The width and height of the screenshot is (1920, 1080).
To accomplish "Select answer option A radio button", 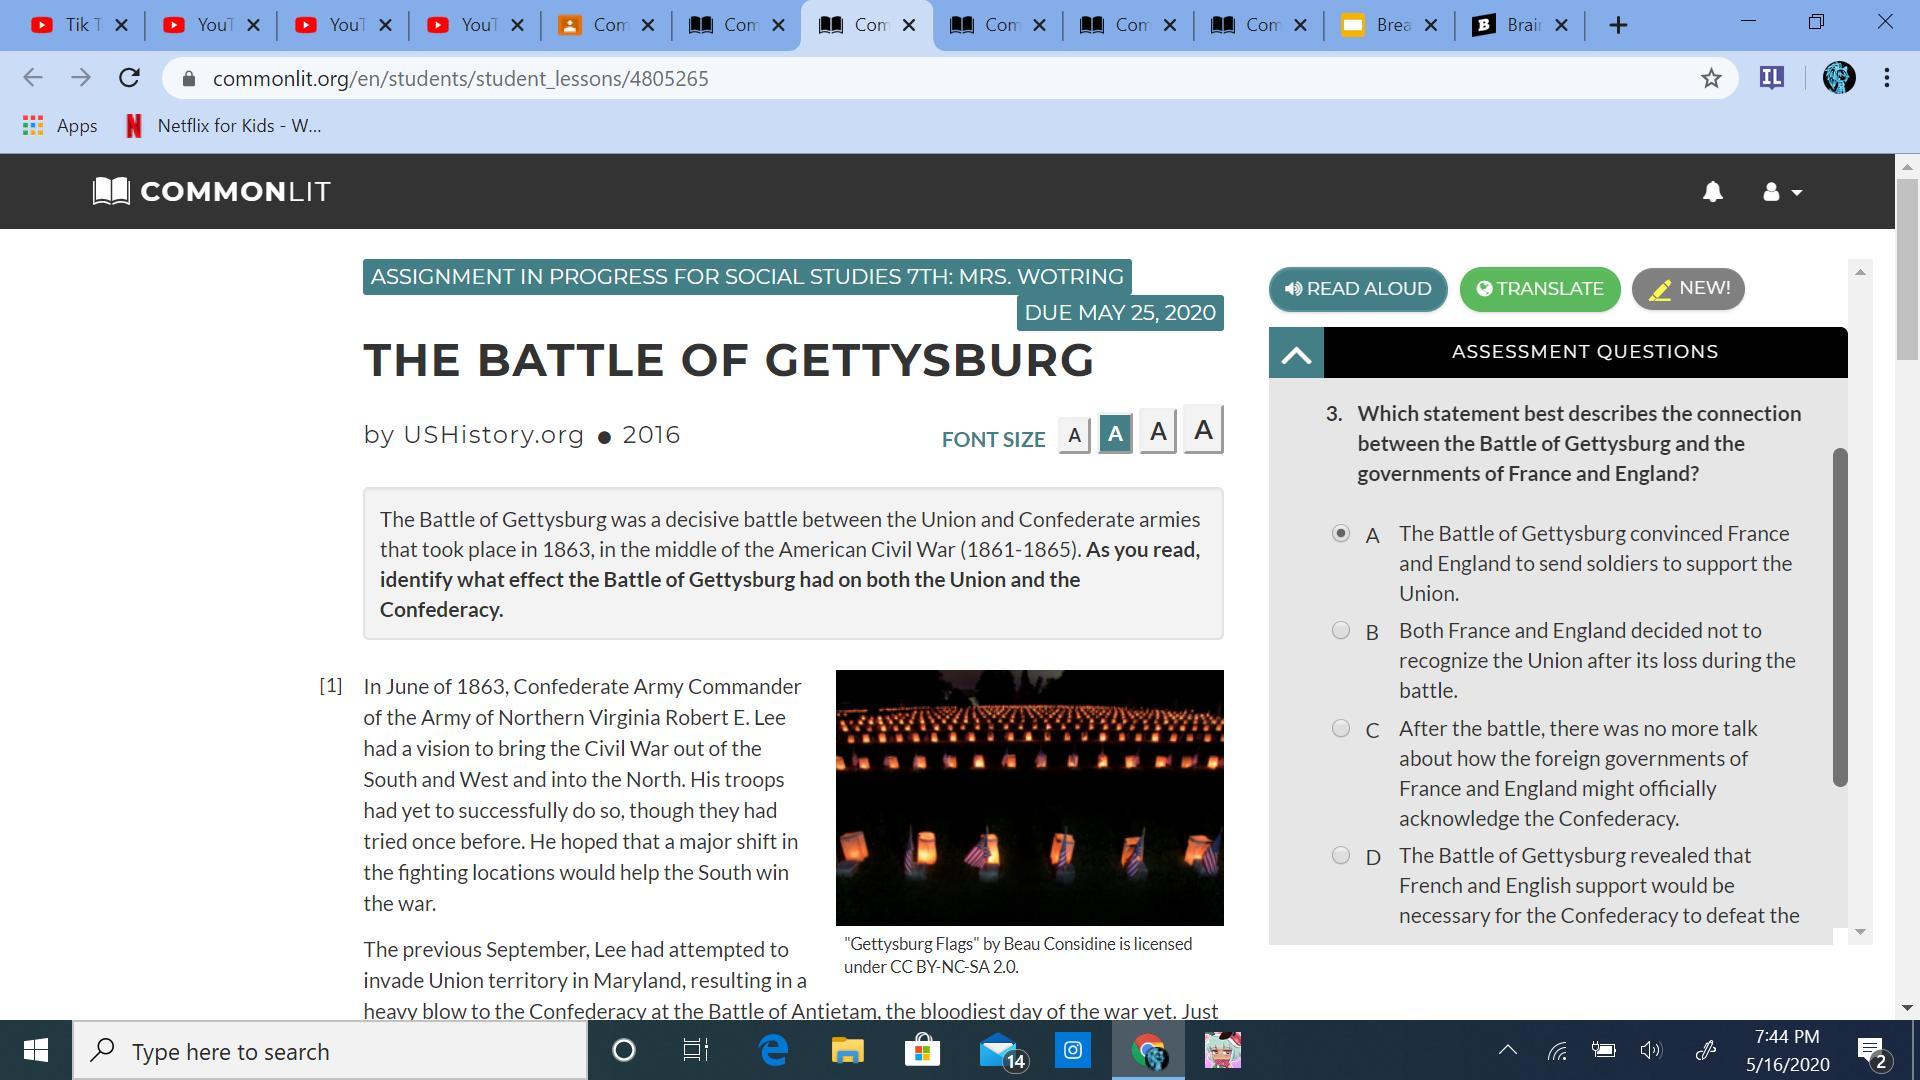I will (x=1341, y=534).
